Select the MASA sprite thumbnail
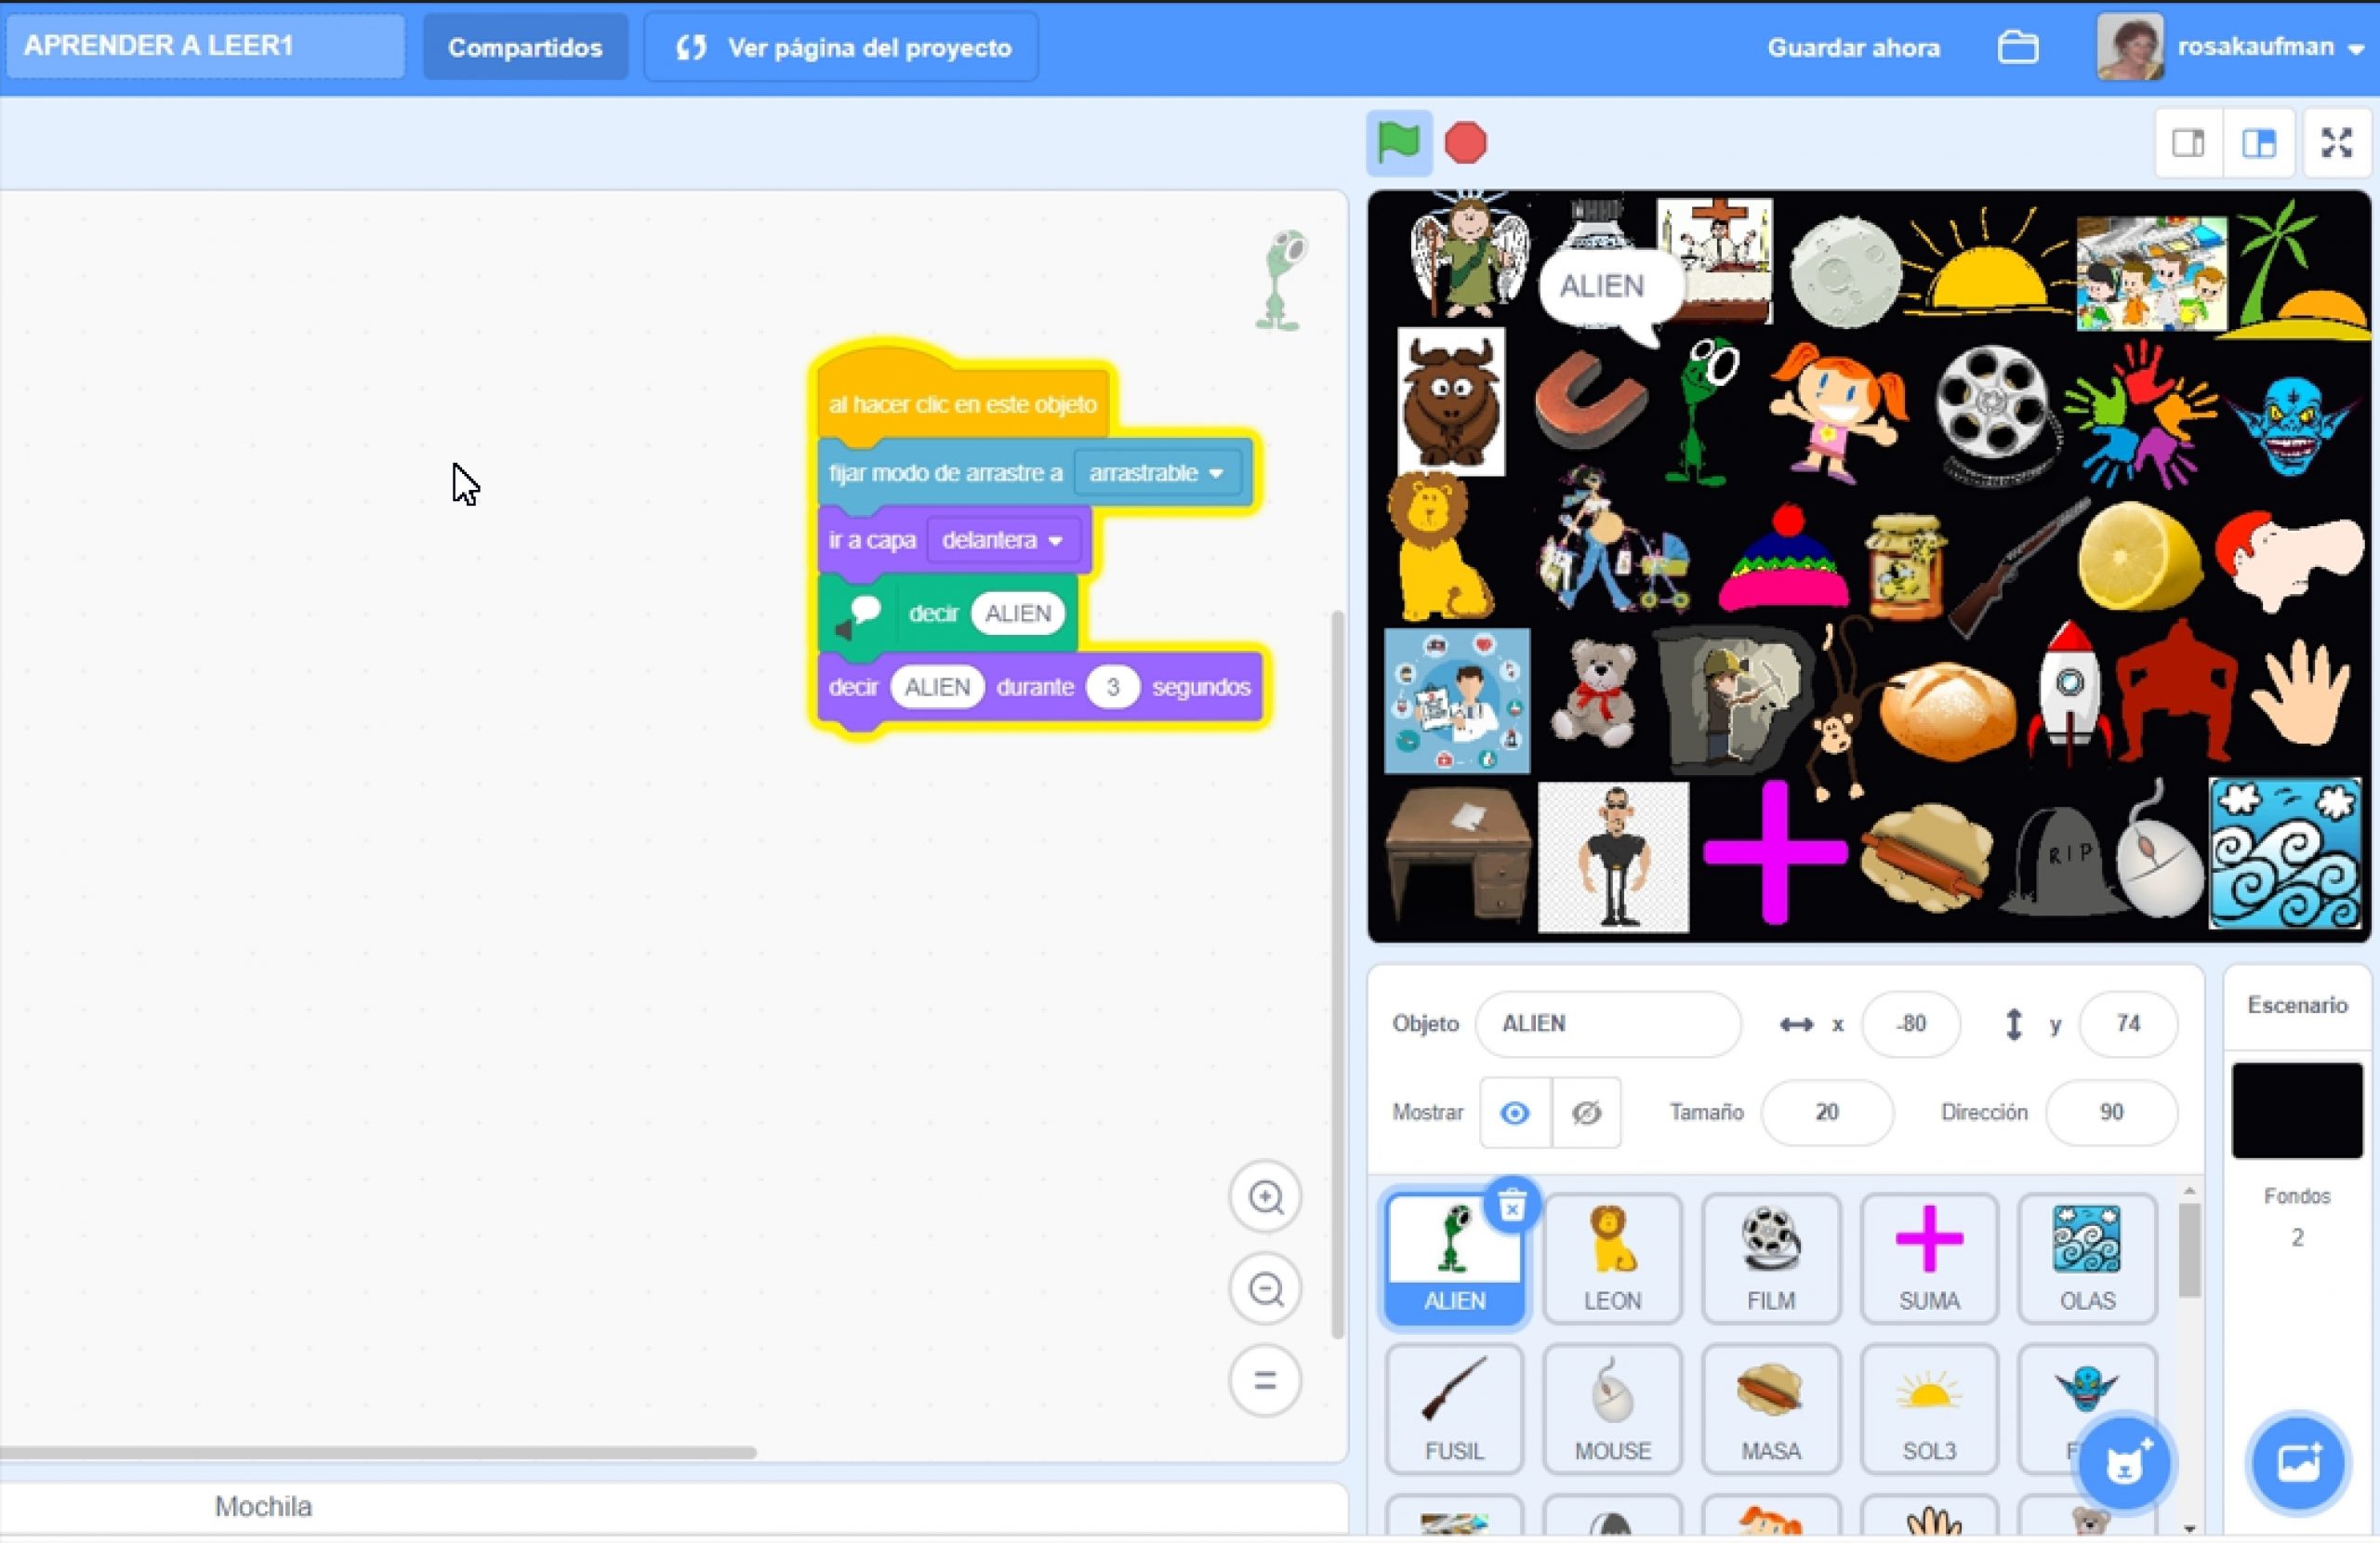 pos(1770,1410)
